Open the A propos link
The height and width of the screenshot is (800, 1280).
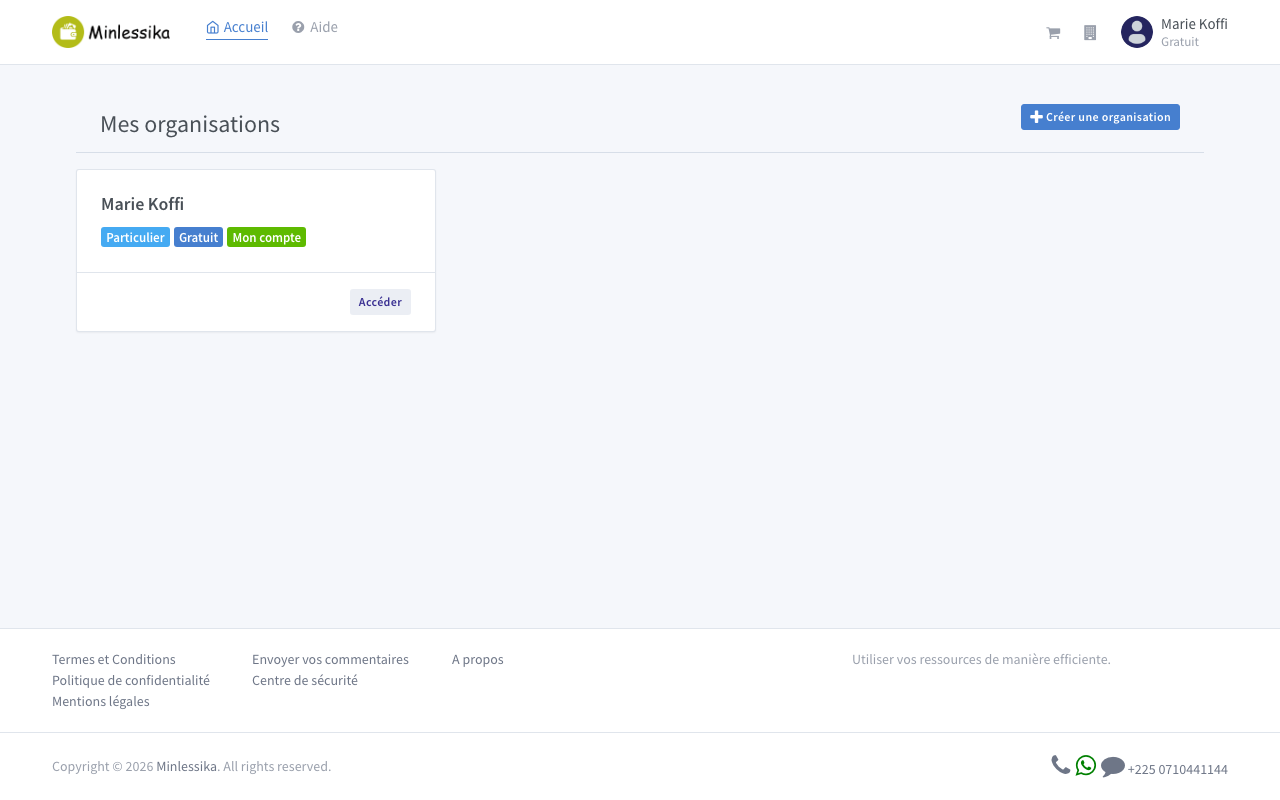(x=478, y=659)
